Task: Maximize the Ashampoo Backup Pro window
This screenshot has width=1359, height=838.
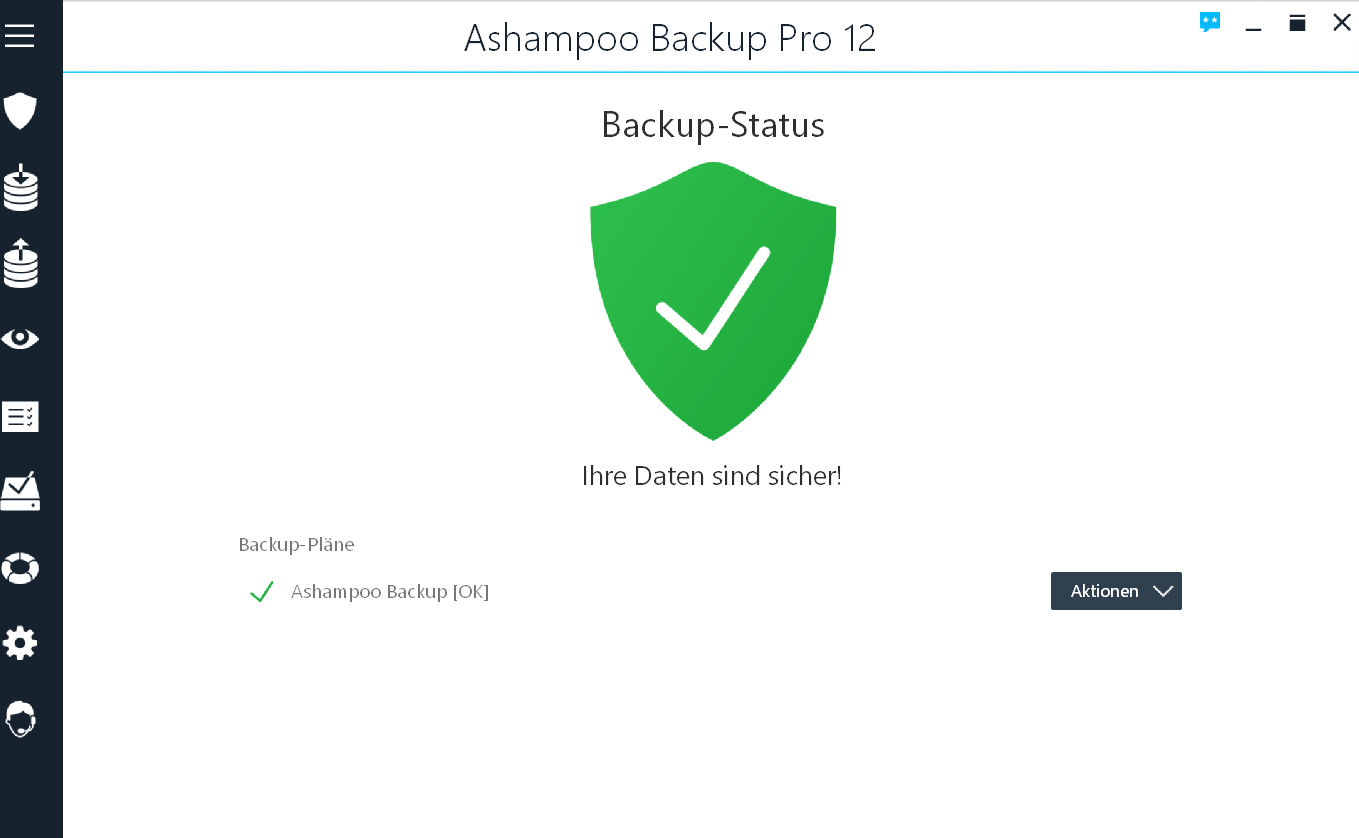Action: click(1297, 23)
